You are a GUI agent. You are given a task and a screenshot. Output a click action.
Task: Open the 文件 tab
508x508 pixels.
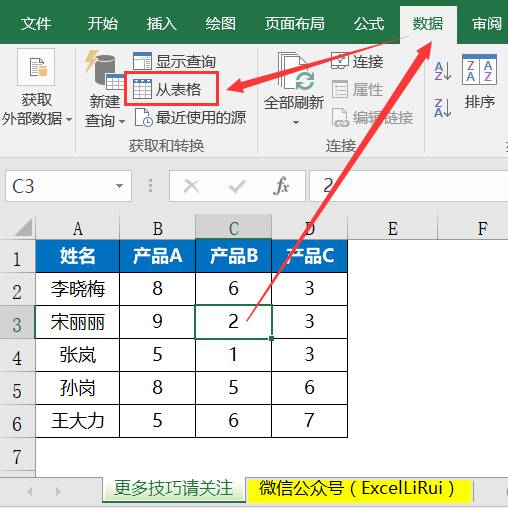pyautogui.click(x=35, y=24)
